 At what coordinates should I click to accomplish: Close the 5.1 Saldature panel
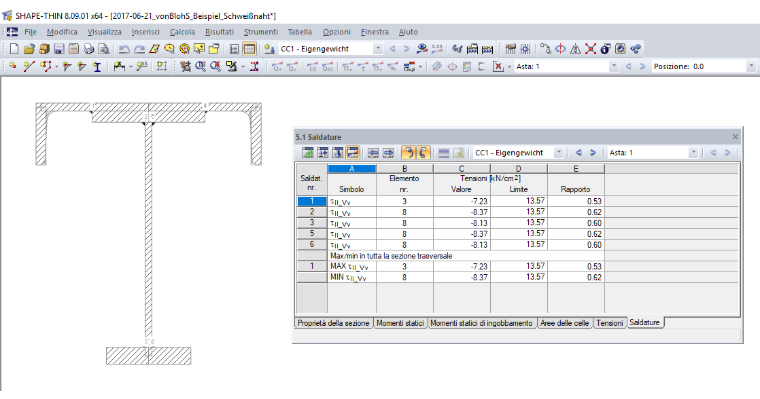(x=735, y=137)
